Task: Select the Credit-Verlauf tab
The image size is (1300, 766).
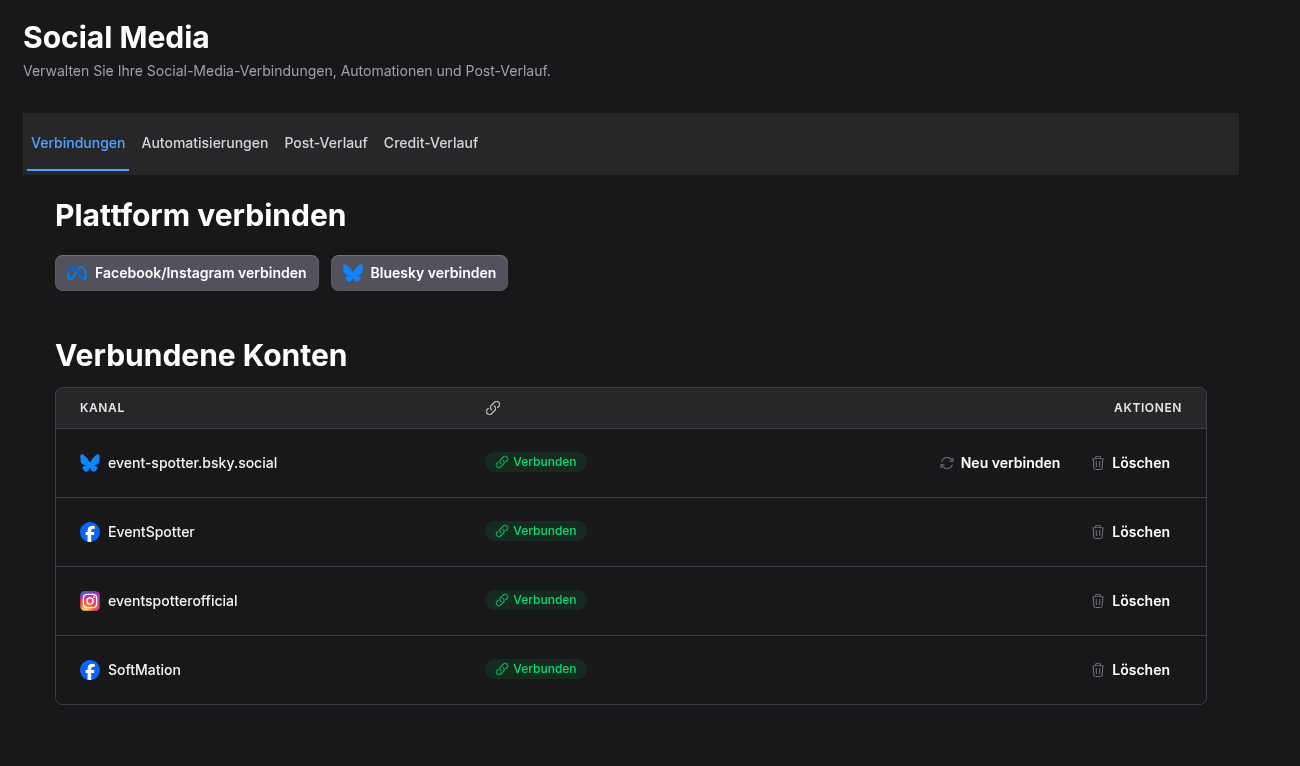Action: pyautogui.click(x=431, y=142)
